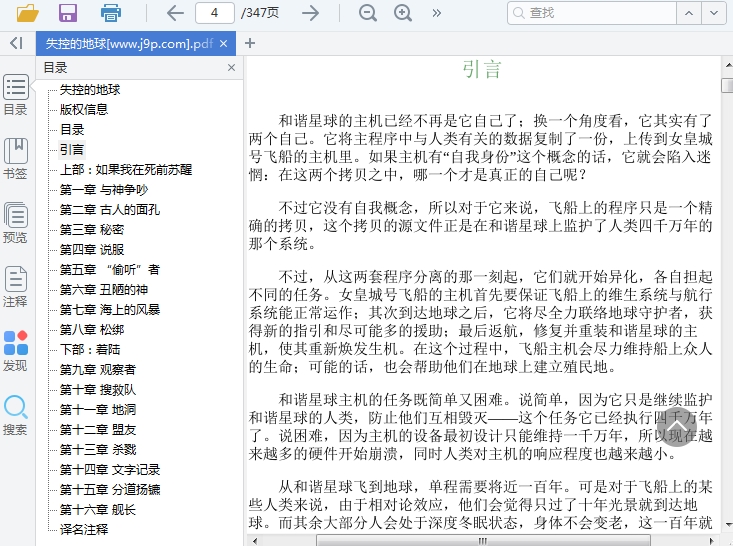Click the horizontal scrollbar right arrow

coord(712,541)
